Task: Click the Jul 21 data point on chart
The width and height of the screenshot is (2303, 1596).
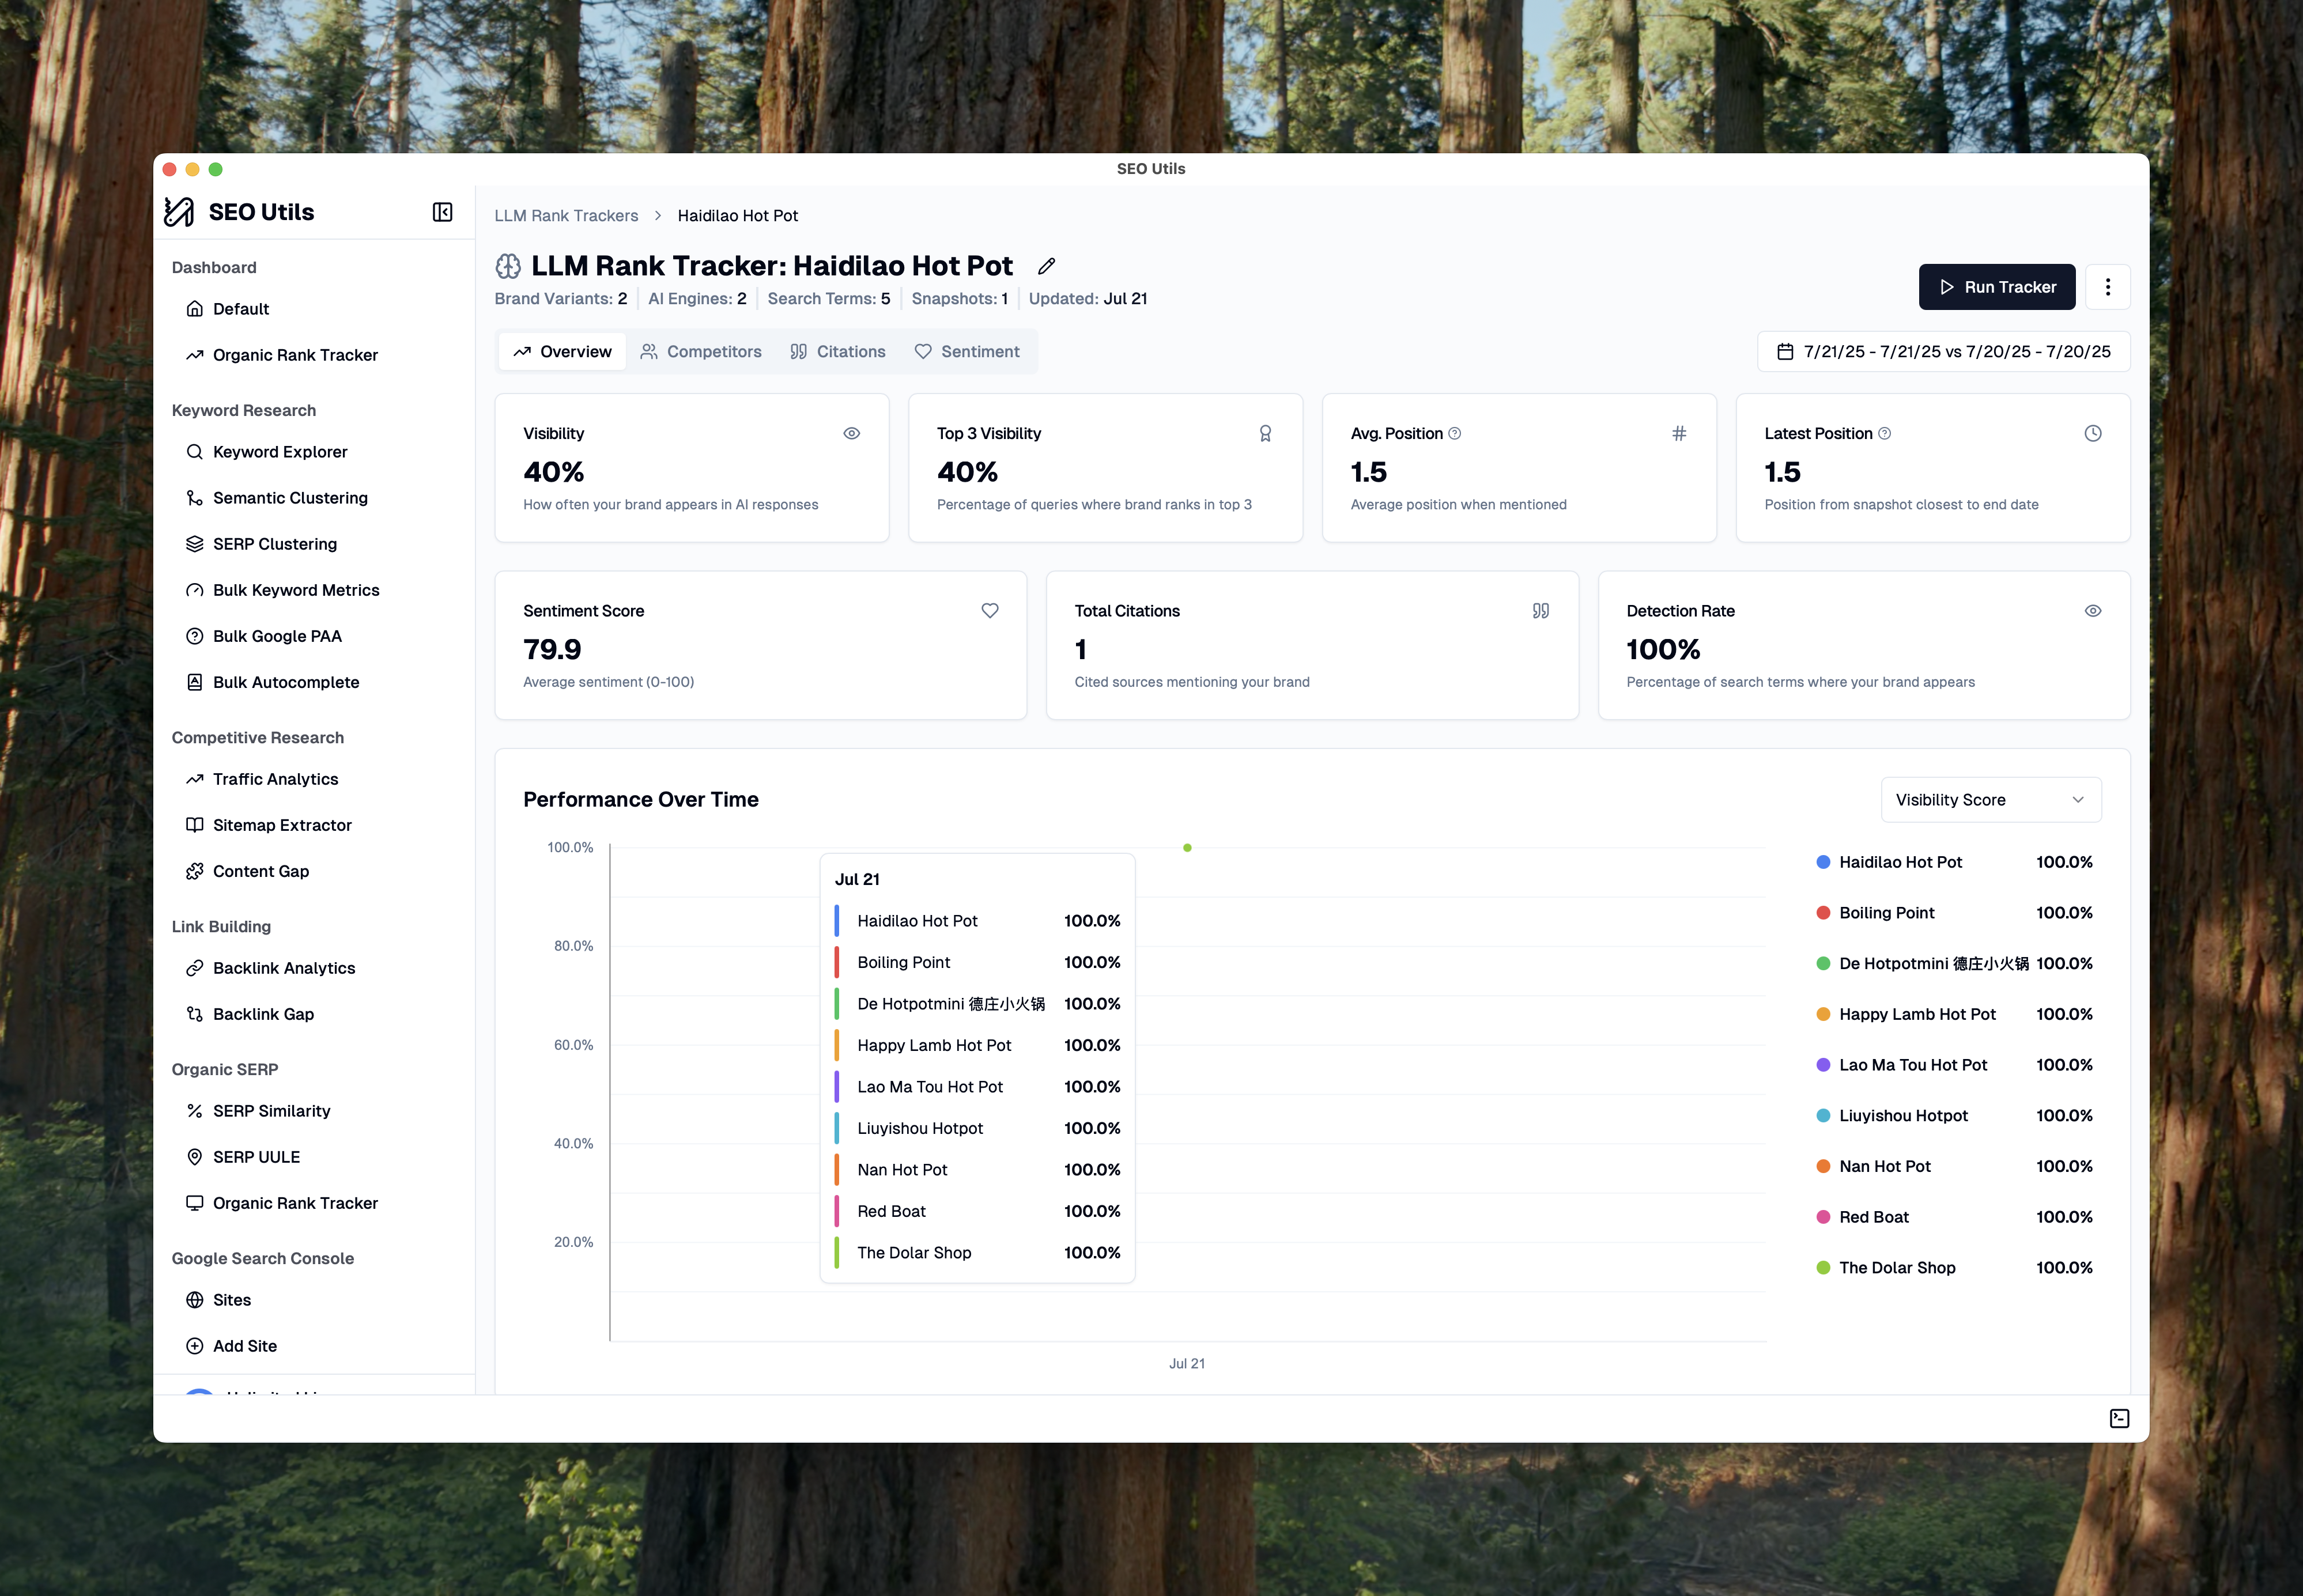Action: pos(1187,848)
